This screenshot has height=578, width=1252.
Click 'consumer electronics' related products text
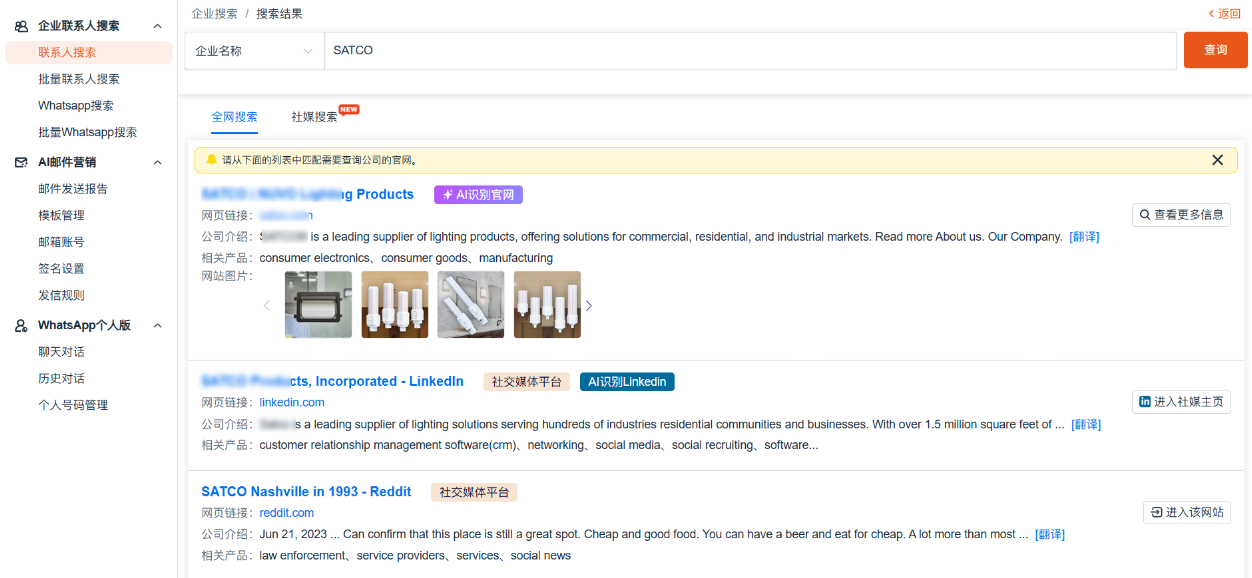[314, 258]
